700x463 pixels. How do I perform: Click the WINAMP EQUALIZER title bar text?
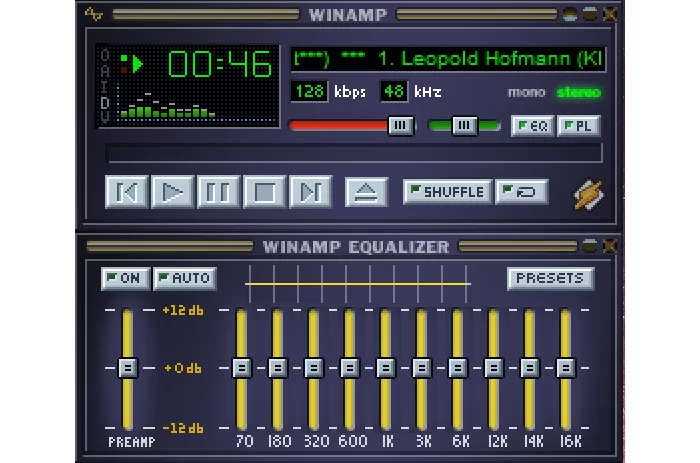[x=356, y=247]
